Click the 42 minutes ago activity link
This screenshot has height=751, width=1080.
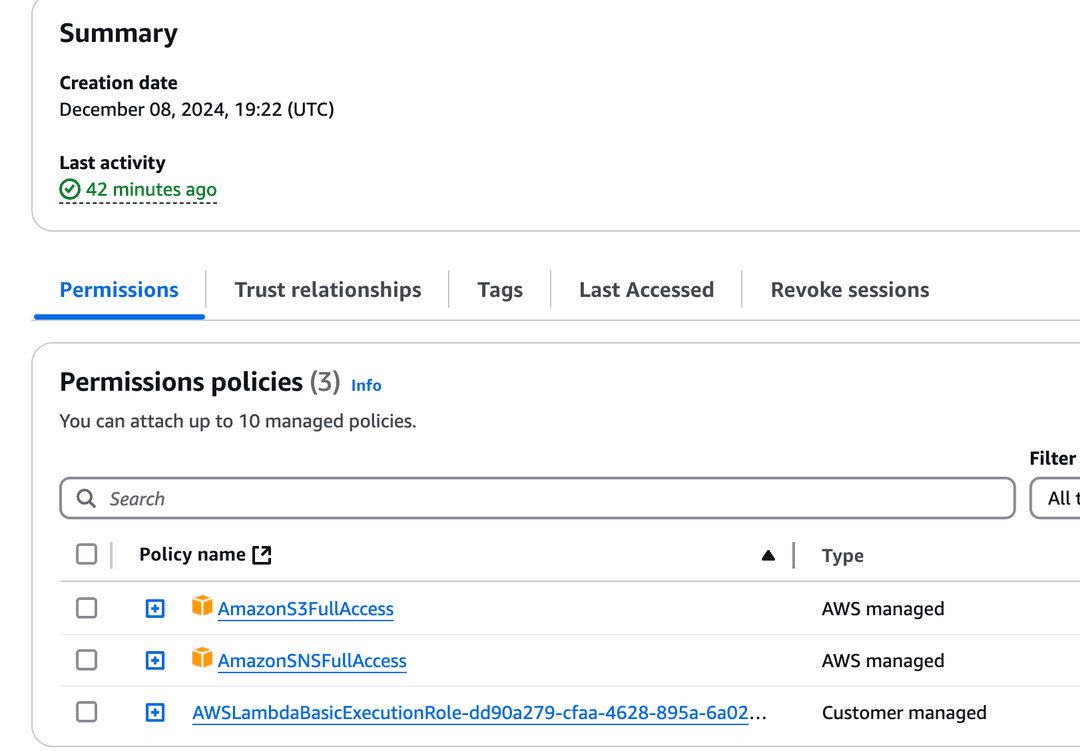click(137, 189)
